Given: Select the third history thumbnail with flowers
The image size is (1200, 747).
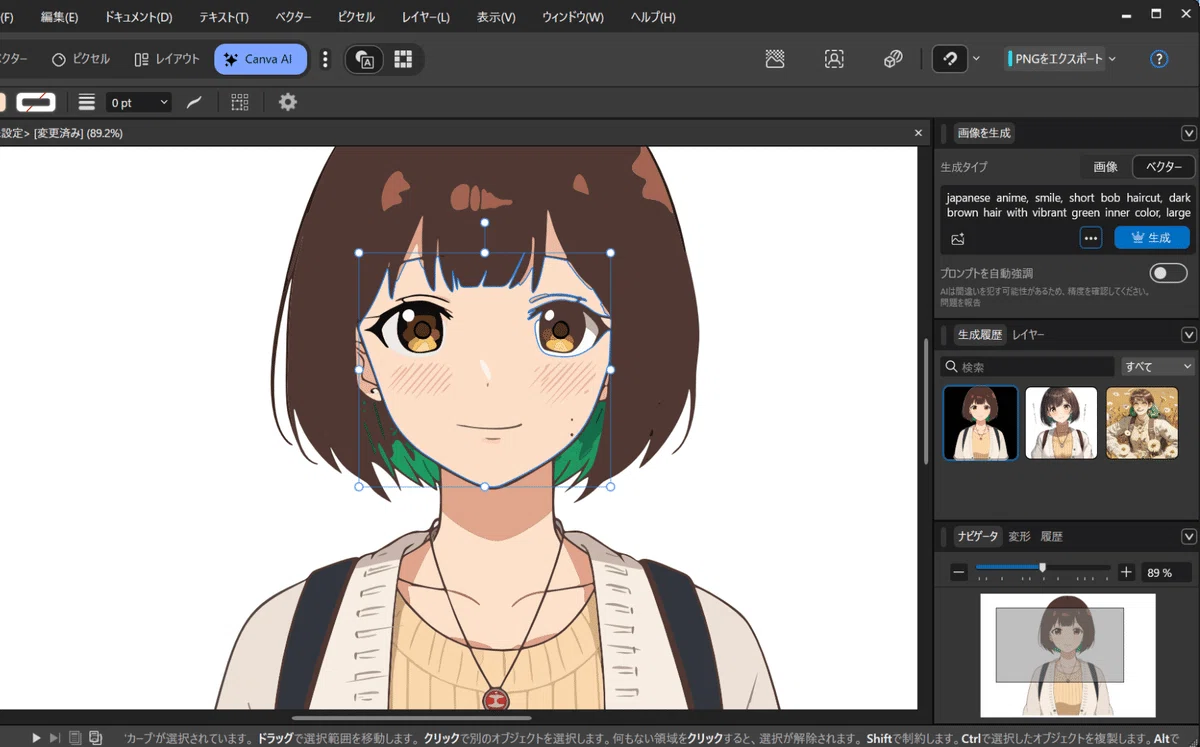Looking at the screenshot, I should (x=1142, y=423).
